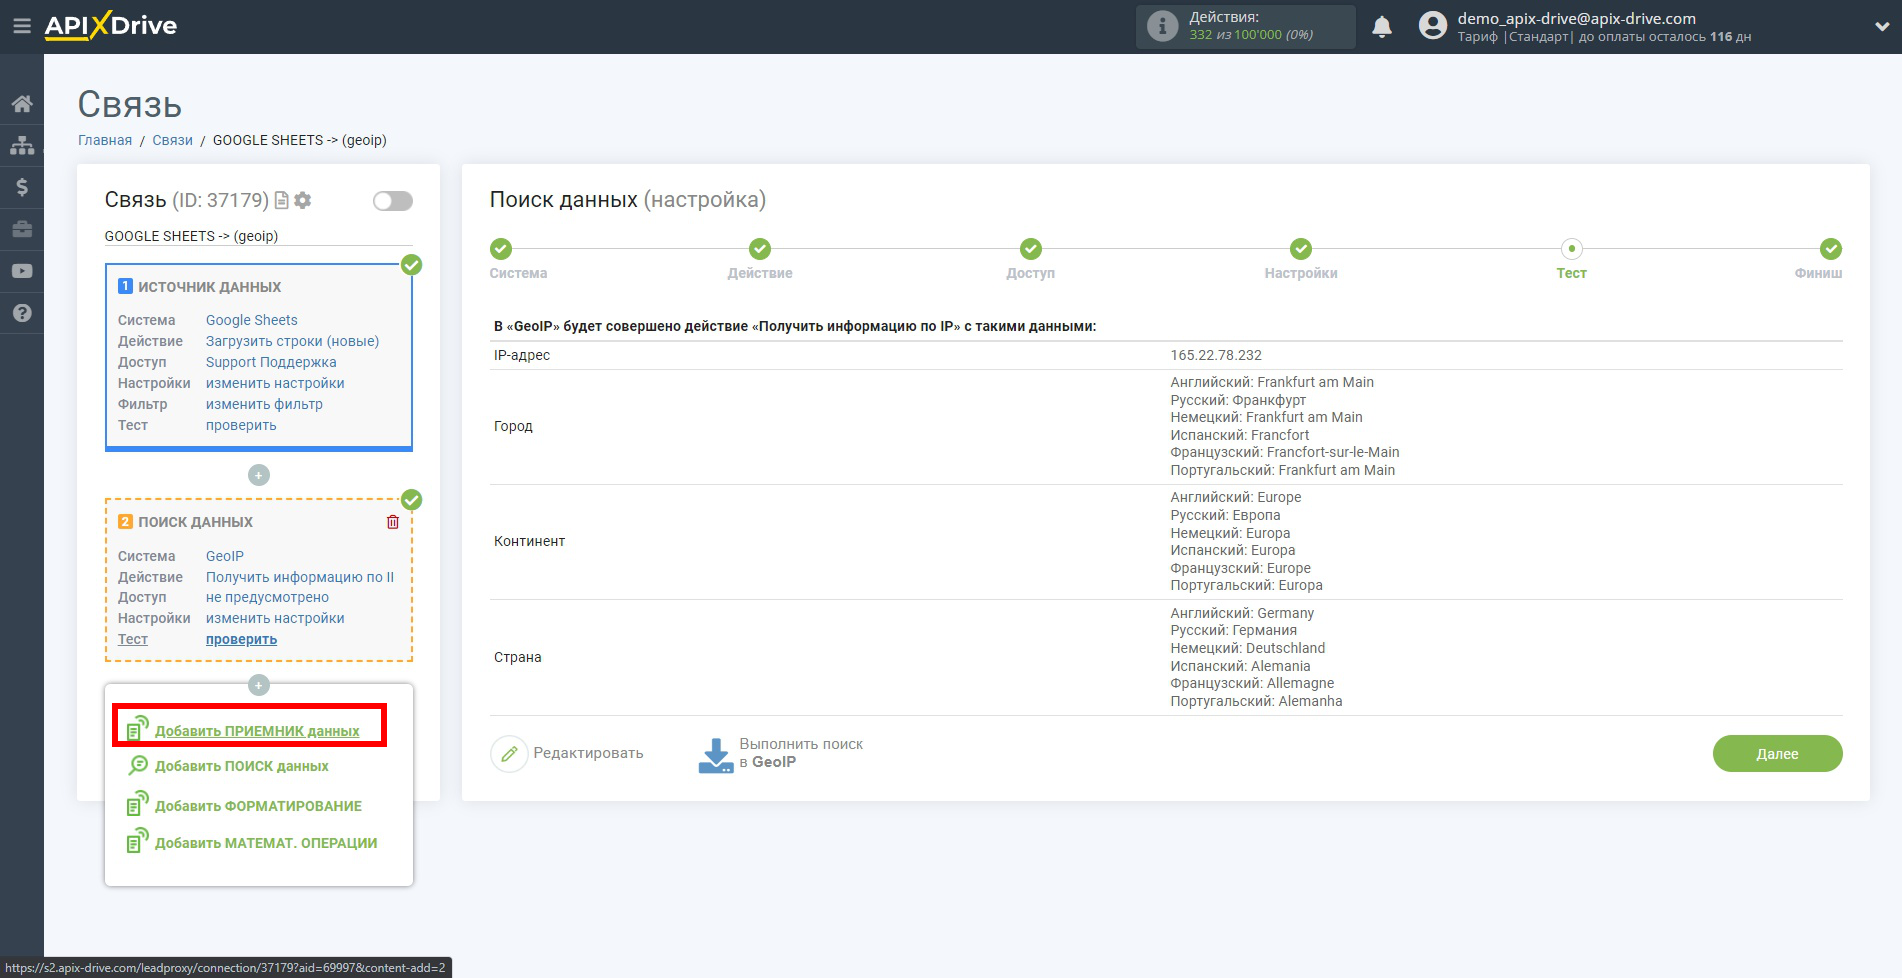Viewport: 1902px width, 978px height.
Task: Click Добавить ФОРМАТИРОВАНИЕ
Action: tap(258, 806)
